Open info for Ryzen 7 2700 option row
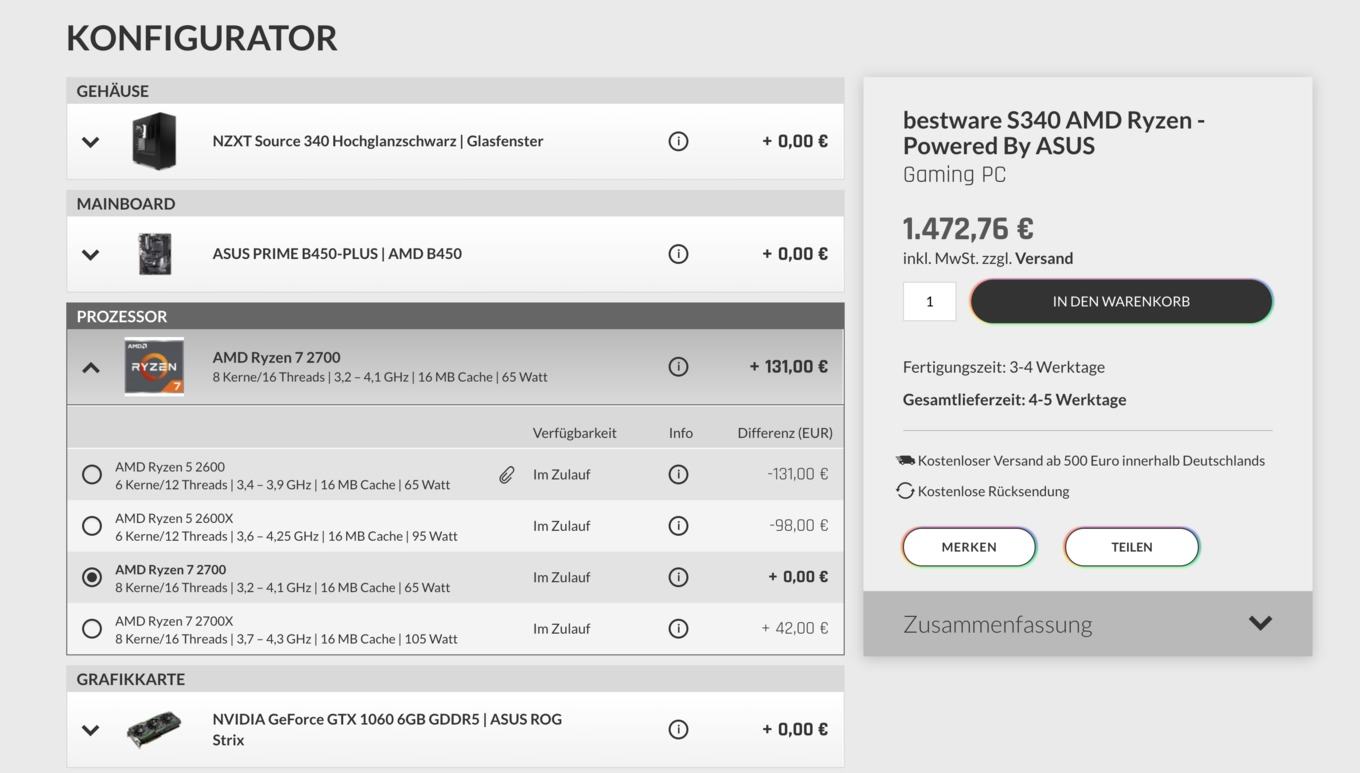The image size is (1360, 773). 678,577
